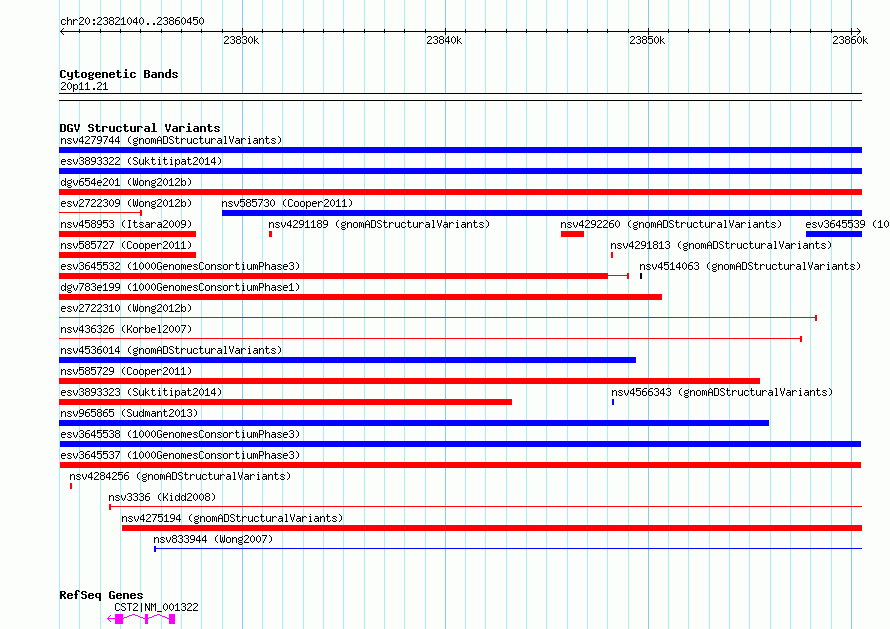
Task: Click the blue bar under esv3893322
Action: (460, 171)
